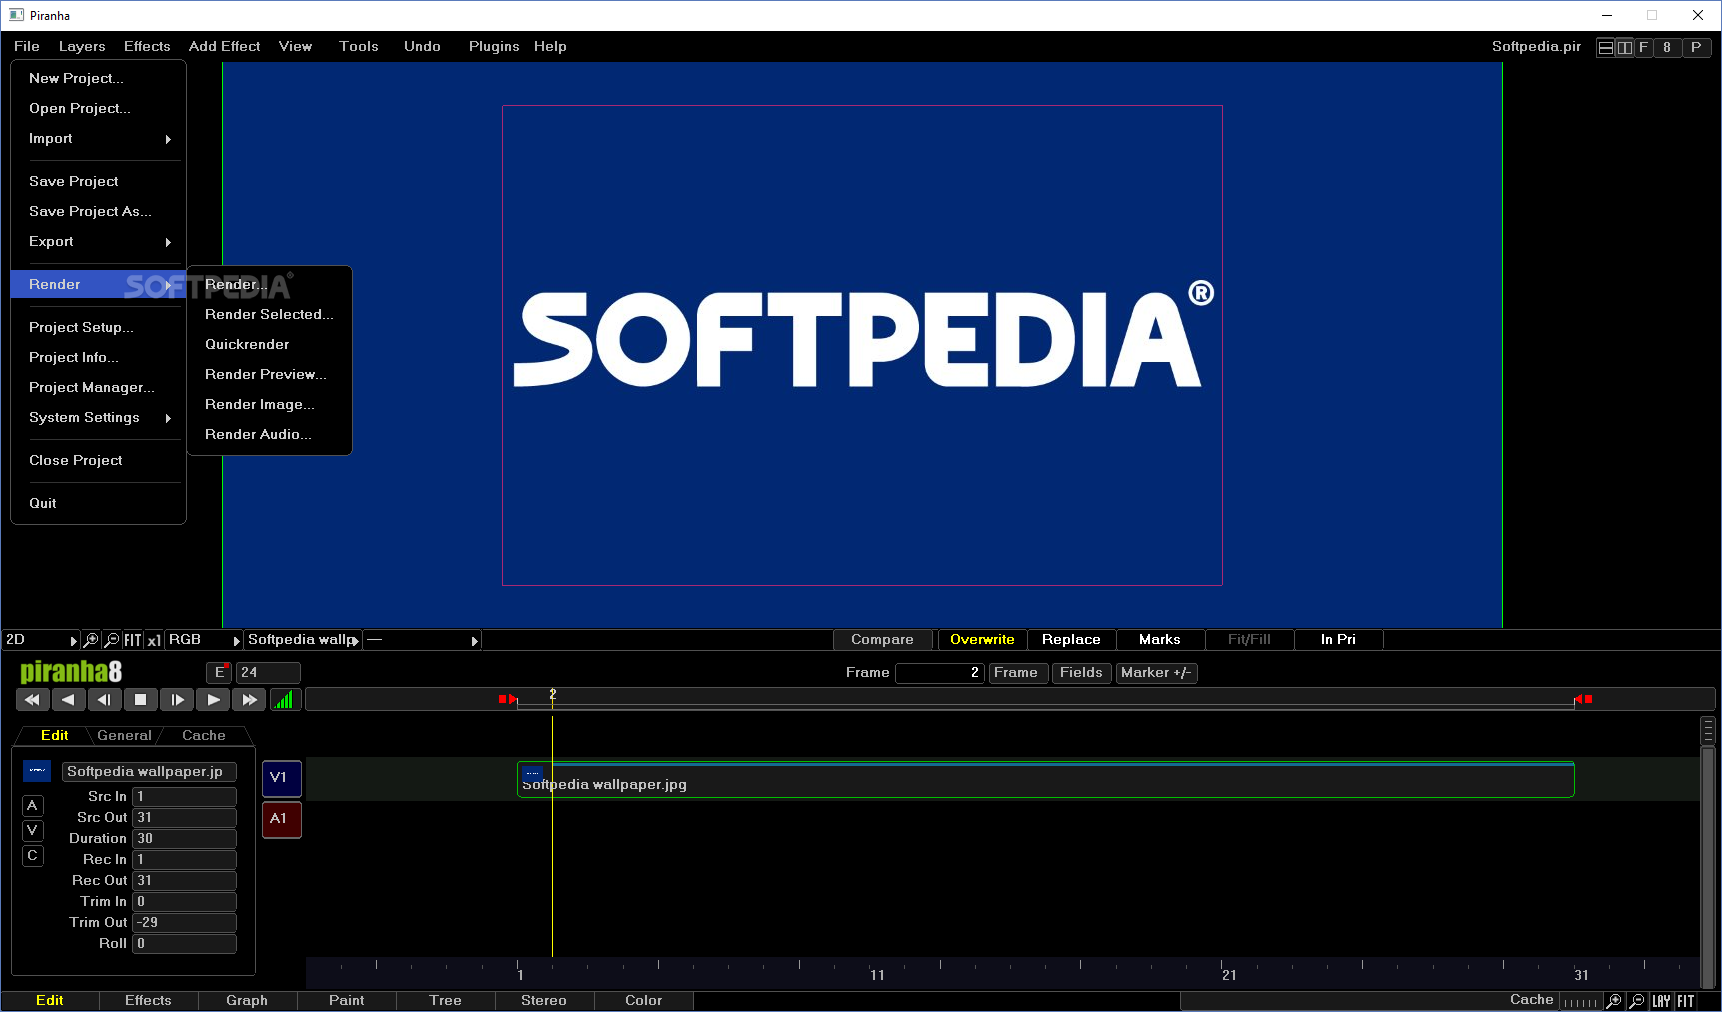Viewport: 1722px width, 1012px height.
Task: Click the Fields button
Action: pos(1081,673)
